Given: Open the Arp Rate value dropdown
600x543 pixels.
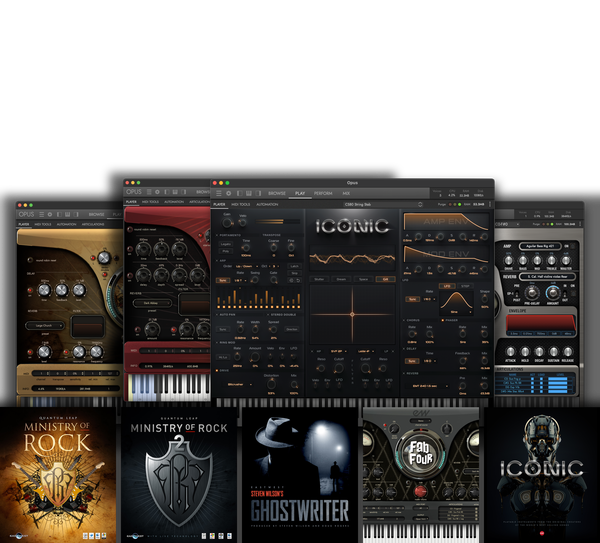Looking at the screenshot, I should [240, 280].
